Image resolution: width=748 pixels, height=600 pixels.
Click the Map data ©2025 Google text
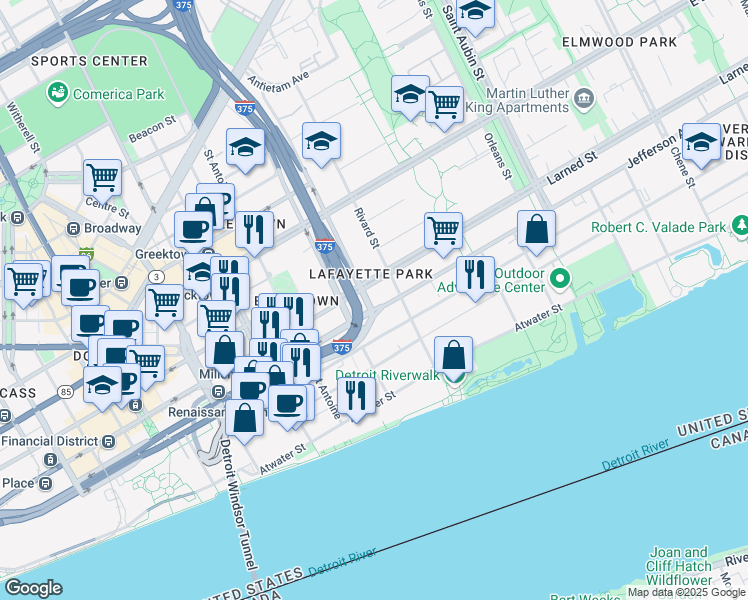pos(686,593)
